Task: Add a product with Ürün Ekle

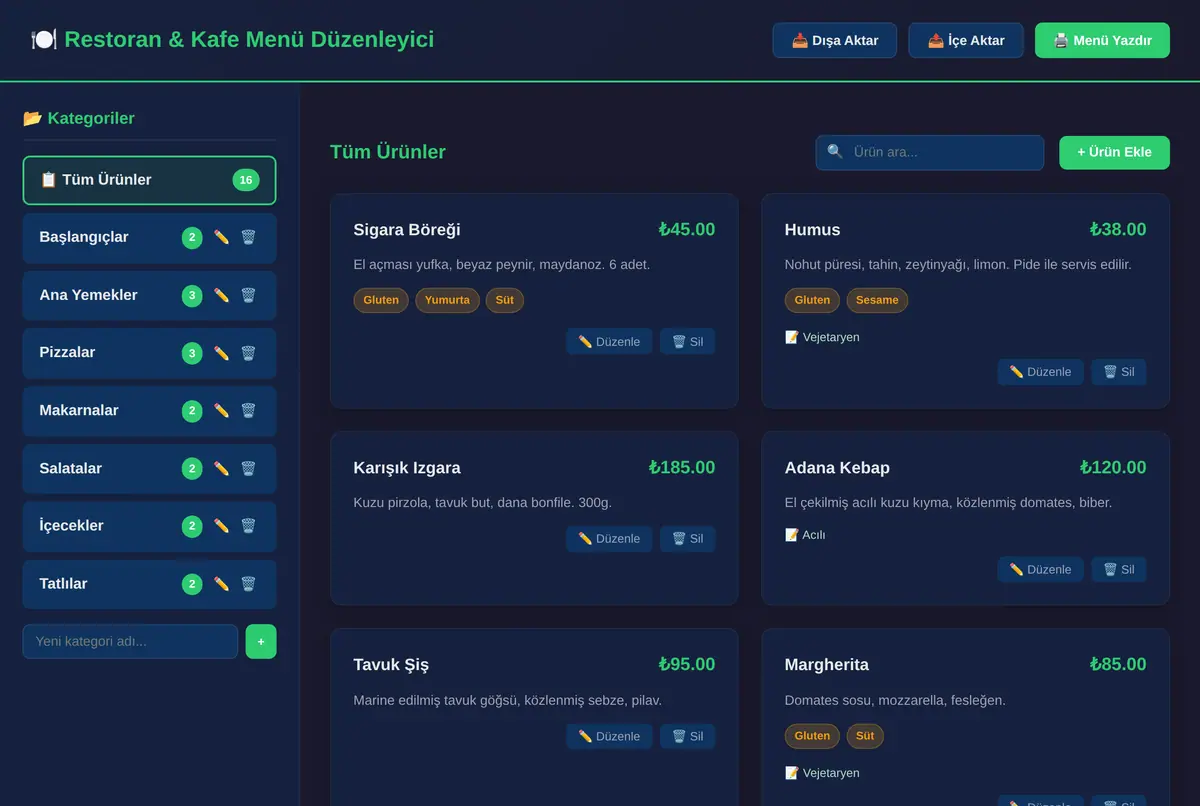Action: (1114, 152)
